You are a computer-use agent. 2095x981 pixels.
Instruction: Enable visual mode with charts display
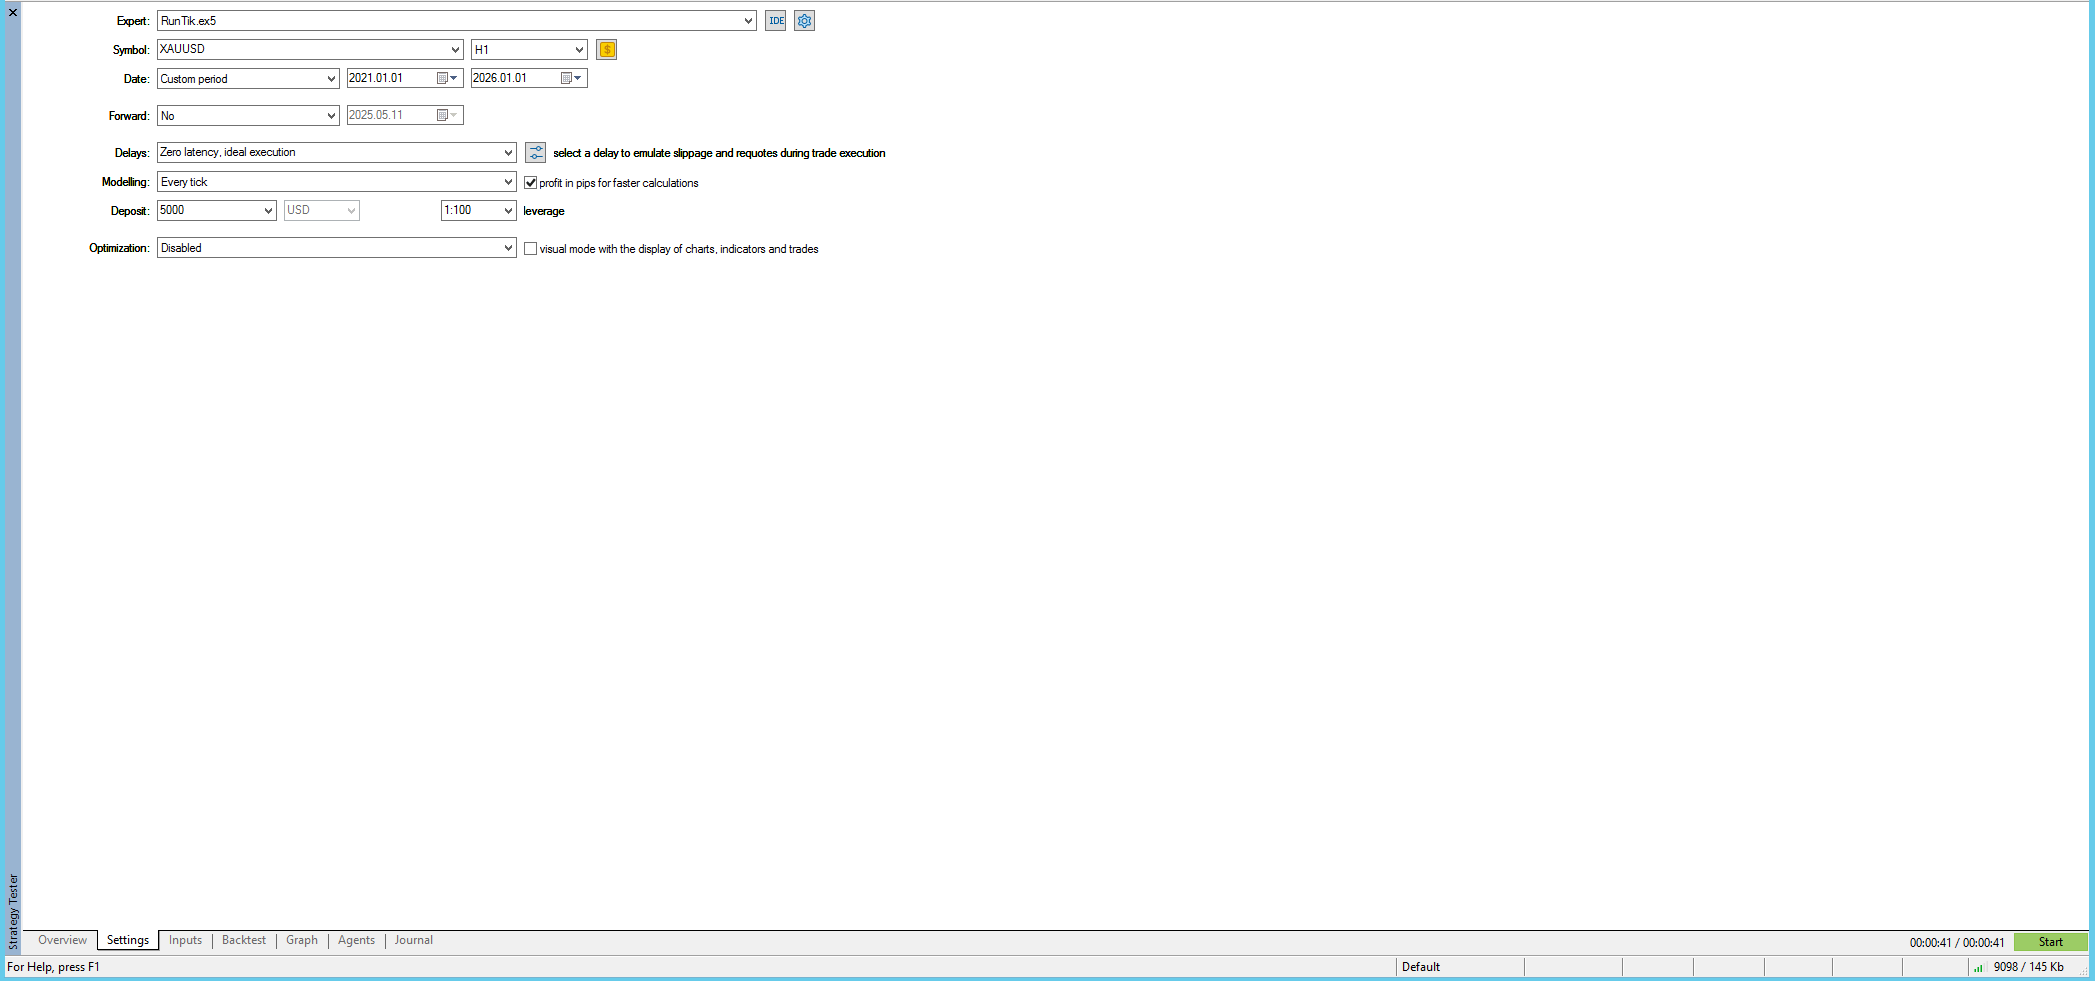click(x=531, y=249)
